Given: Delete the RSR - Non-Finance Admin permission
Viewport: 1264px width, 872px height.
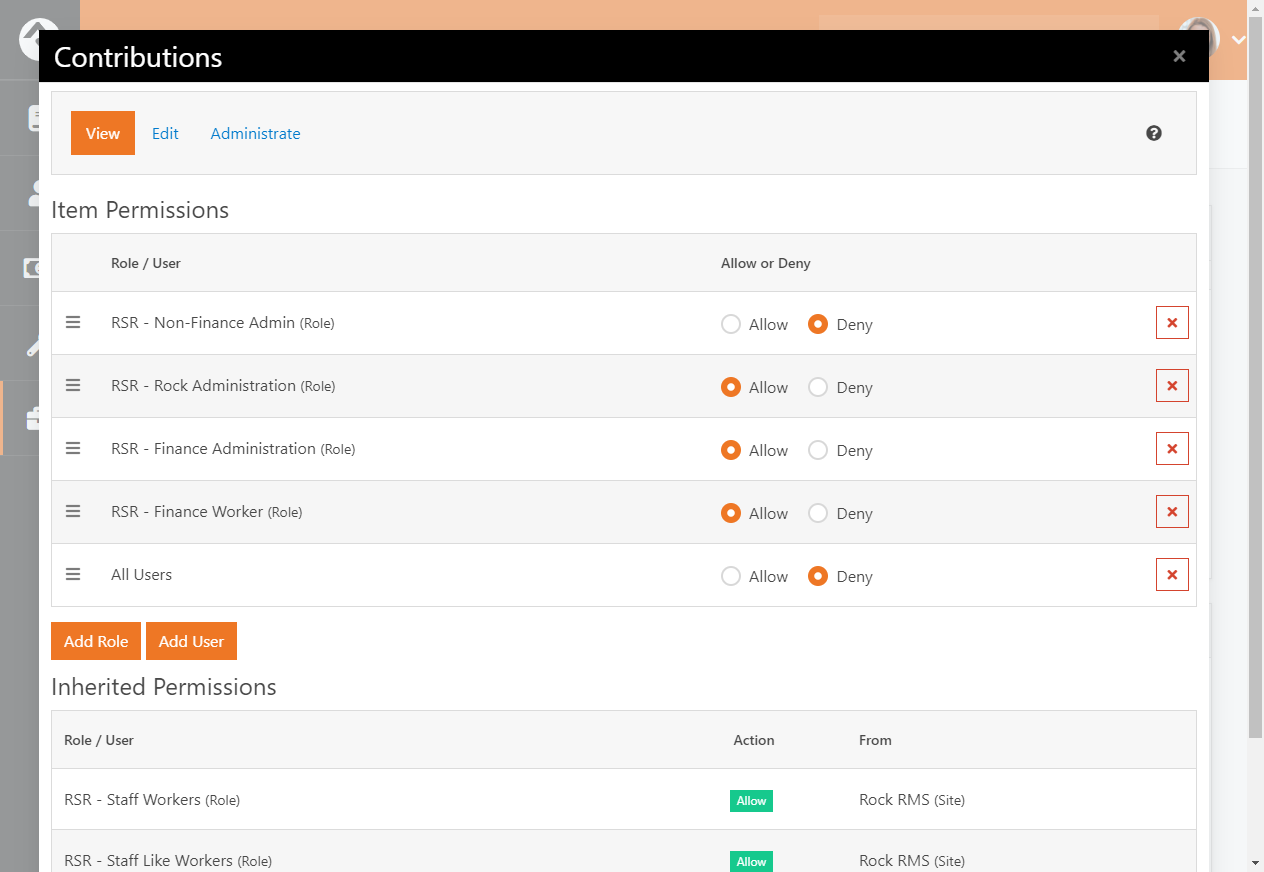Looking at the screenshot, I should (x=1172, y=323).
